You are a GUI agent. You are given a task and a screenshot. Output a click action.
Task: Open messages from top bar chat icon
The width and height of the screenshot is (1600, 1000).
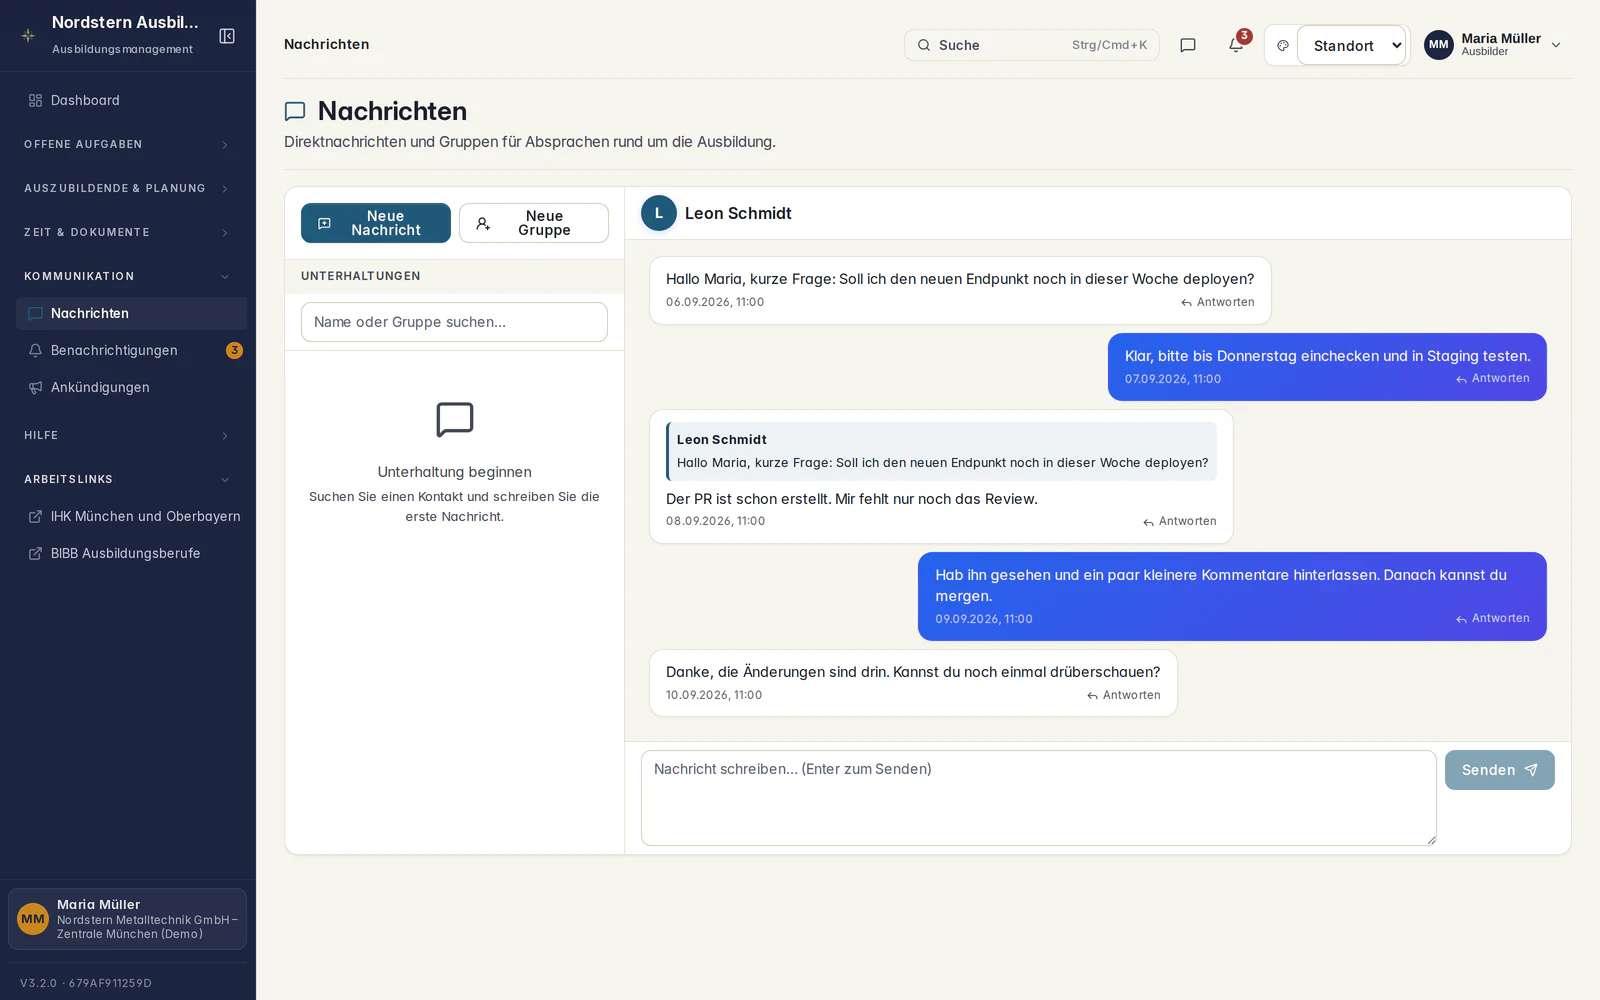click(x=1188, y=45)
